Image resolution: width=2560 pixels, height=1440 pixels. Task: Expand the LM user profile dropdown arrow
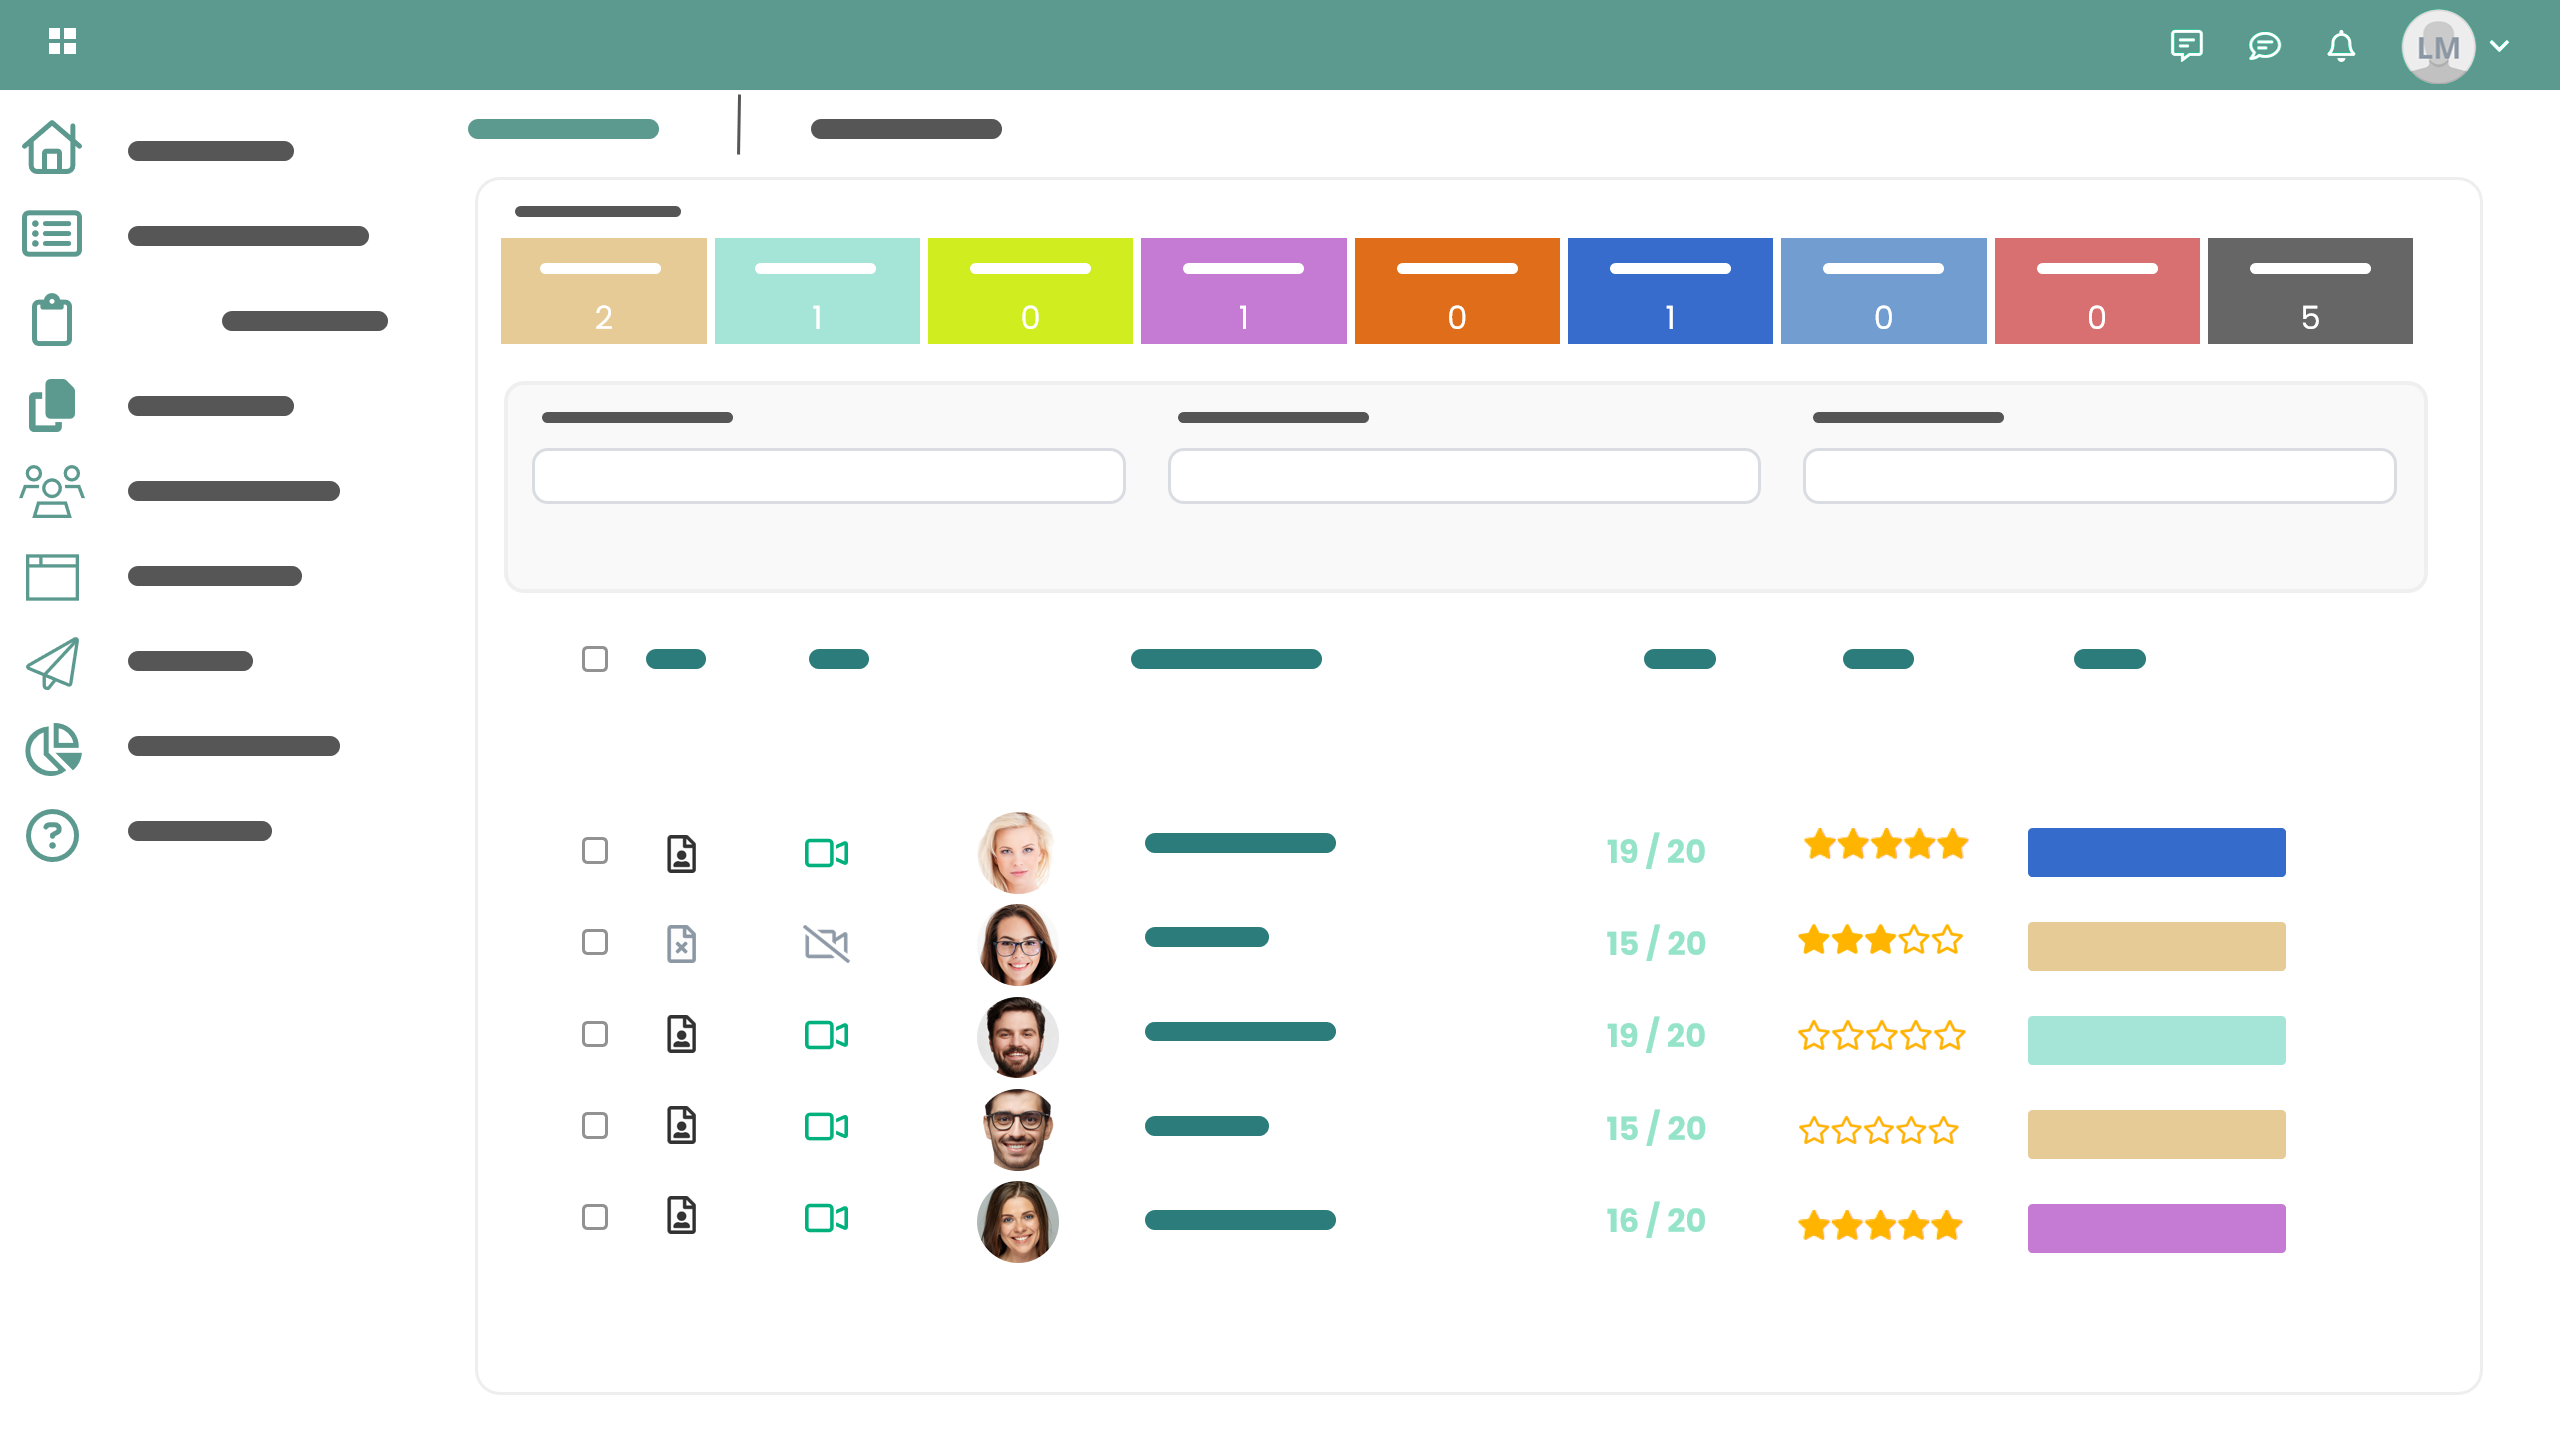pyautogui.click(x=2499, y=46)
